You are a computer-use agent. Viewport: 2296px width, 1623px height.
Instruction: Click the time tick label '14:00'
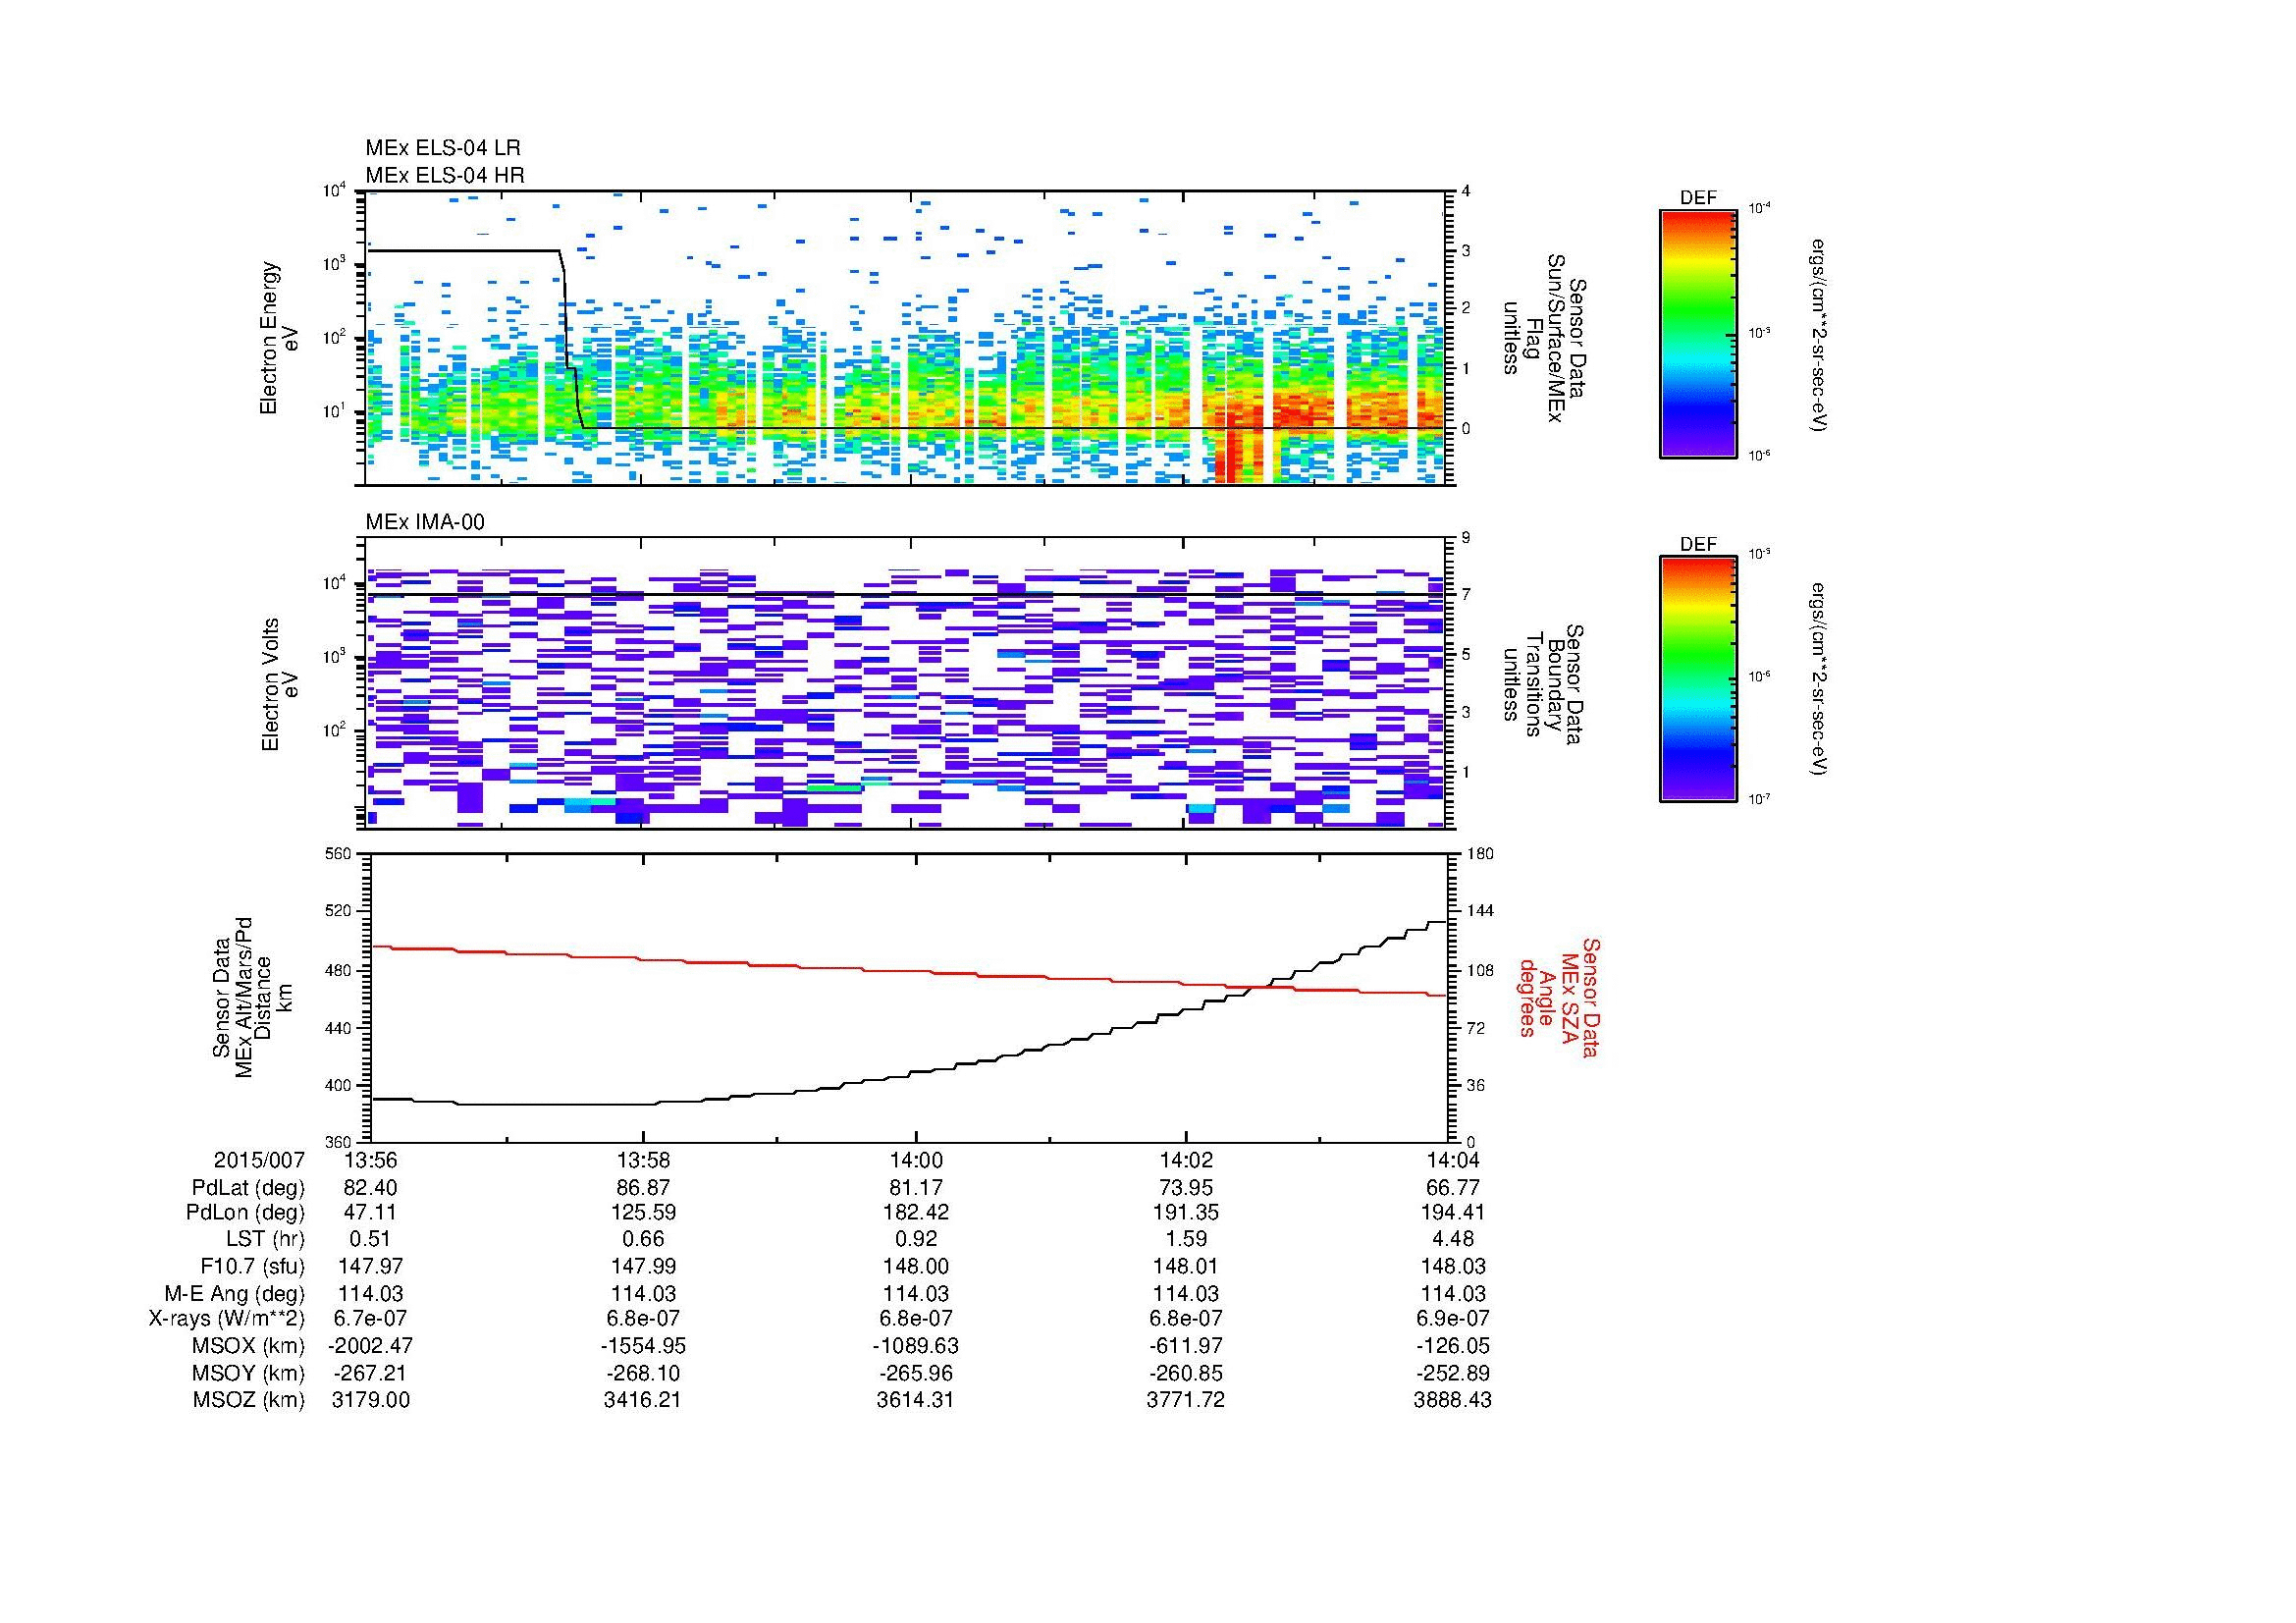point(915,1160)
